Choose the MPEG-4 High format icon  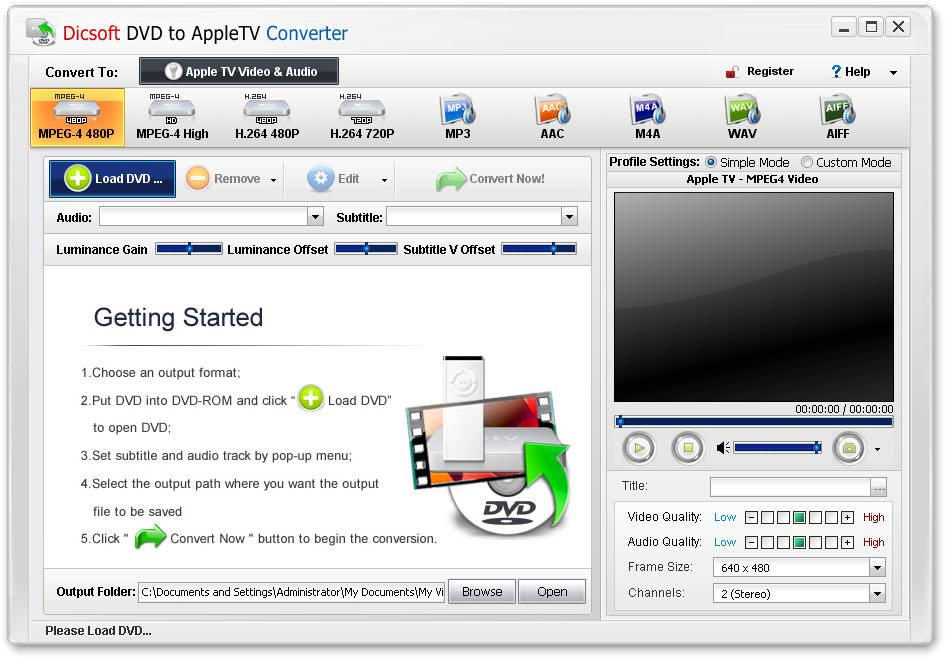click(172, 118)
